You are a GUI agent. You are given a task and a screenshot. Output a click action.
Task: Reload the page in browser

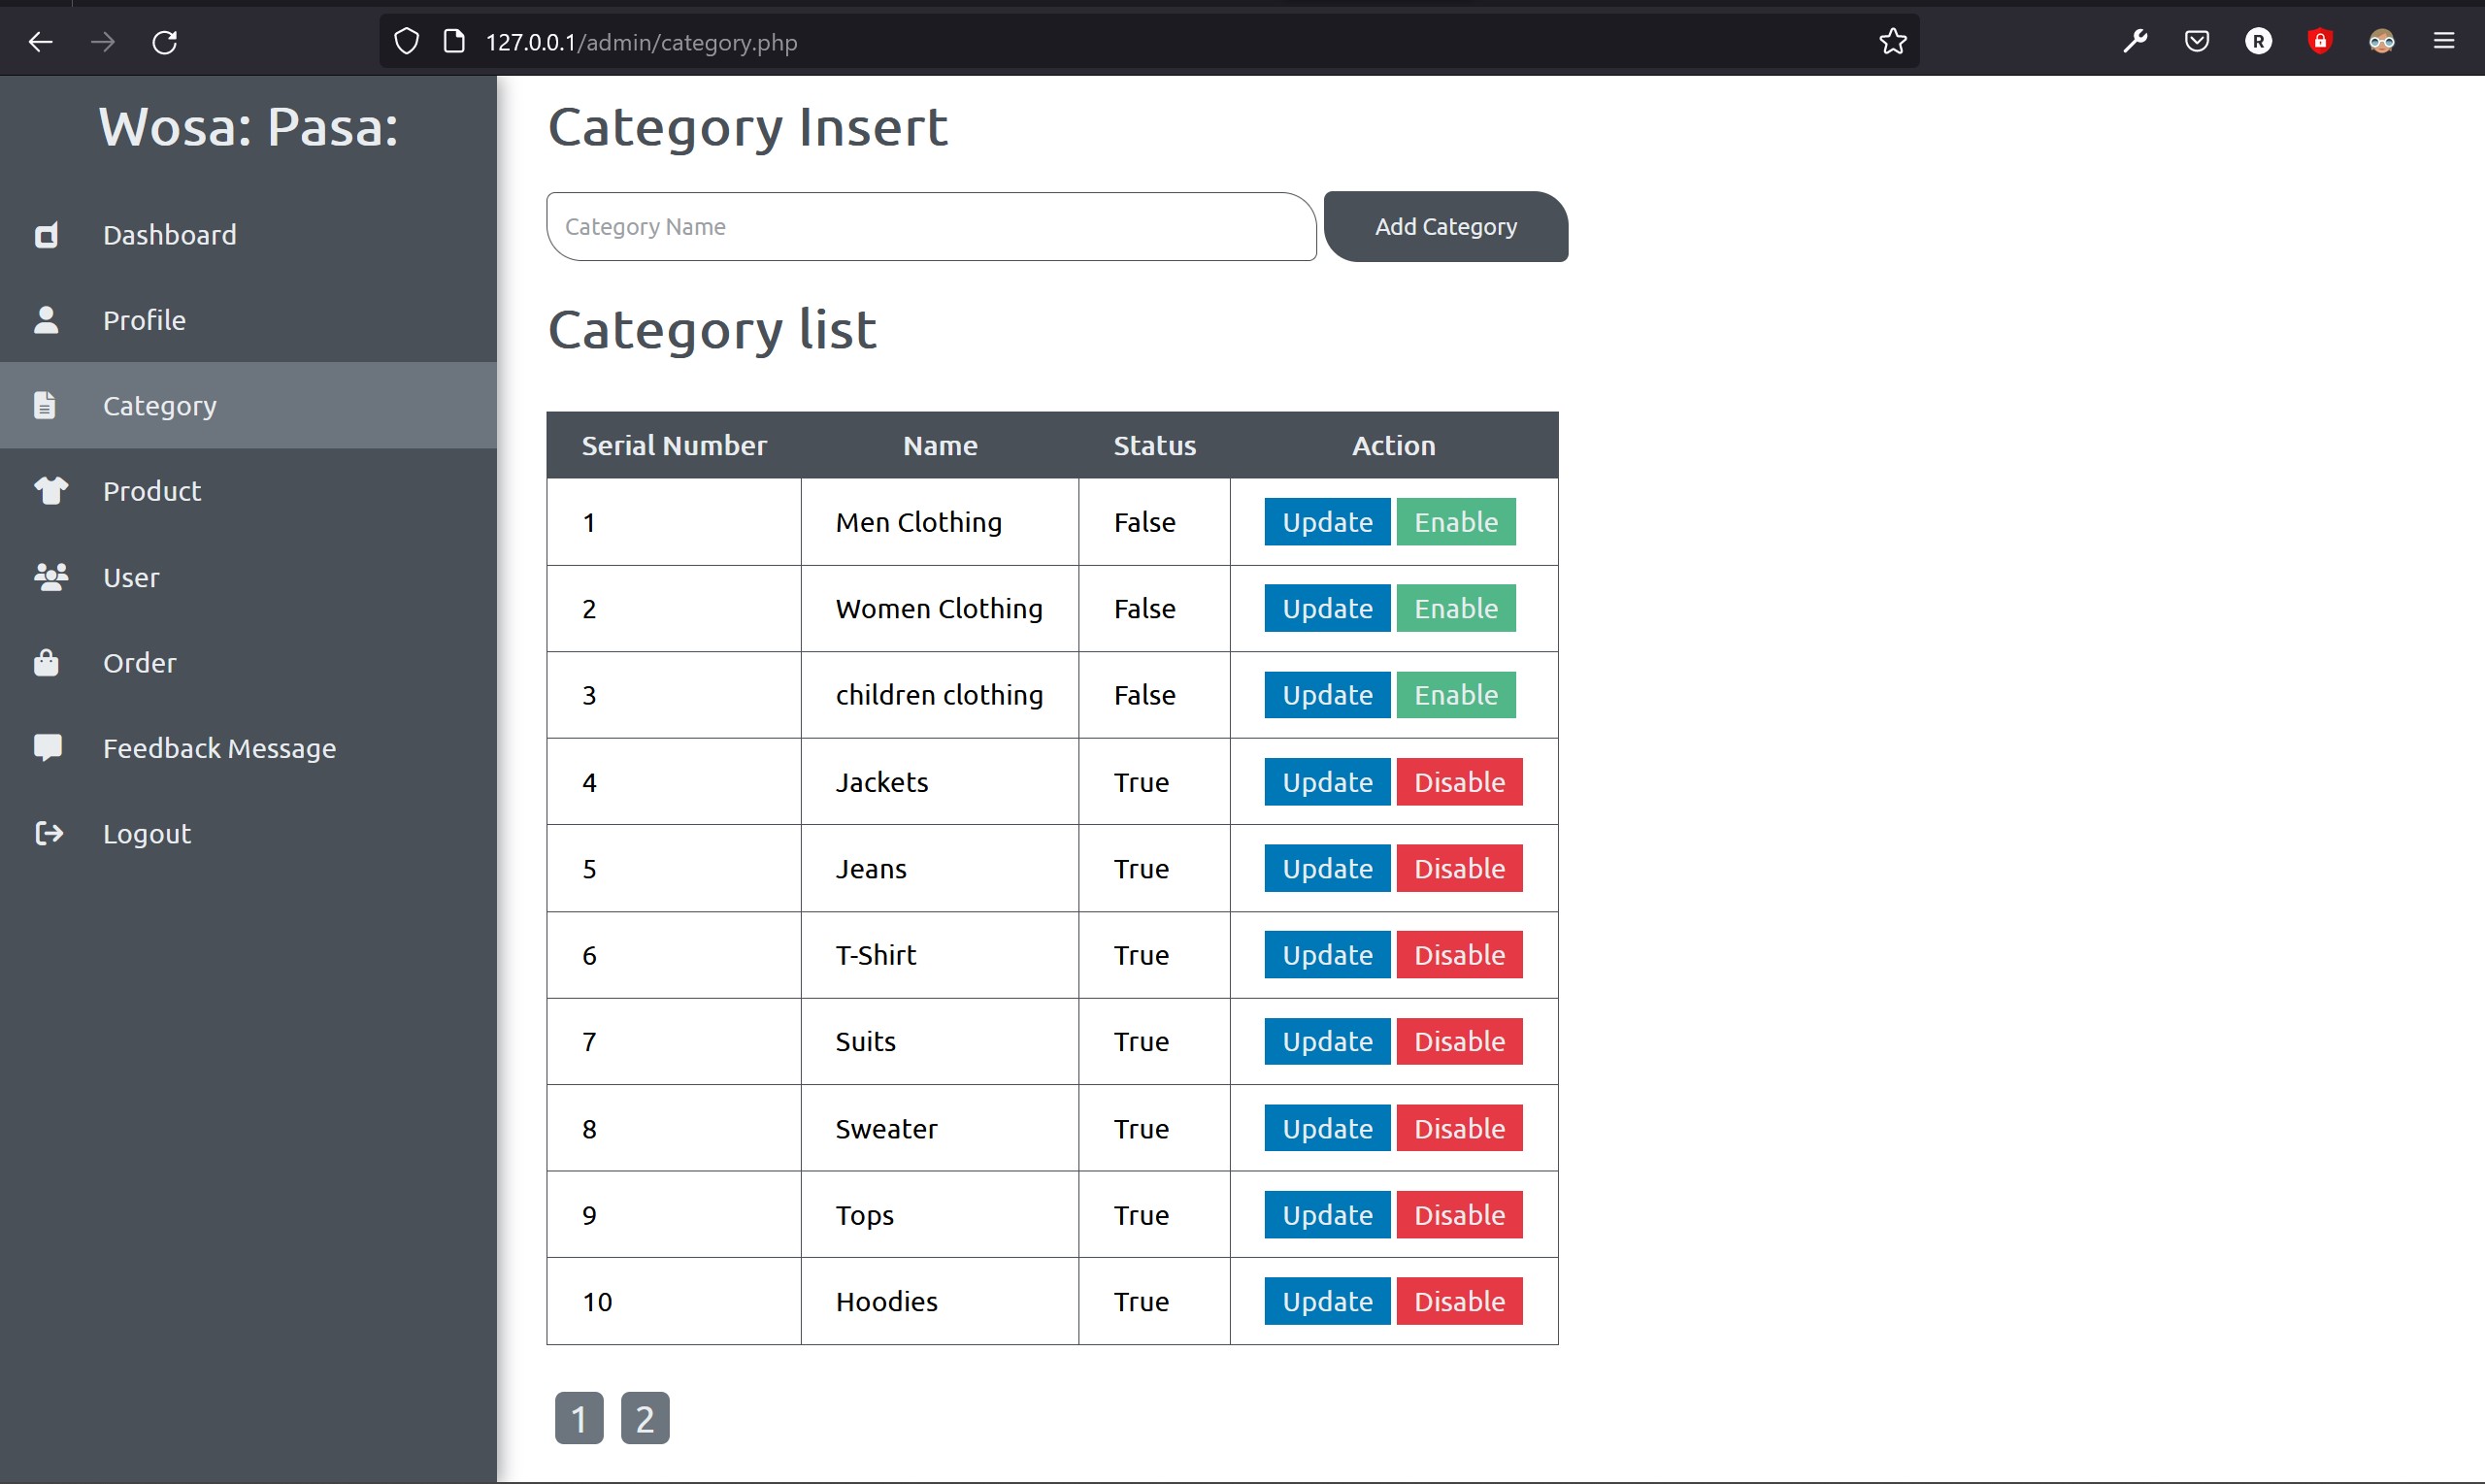click(165, 42)
